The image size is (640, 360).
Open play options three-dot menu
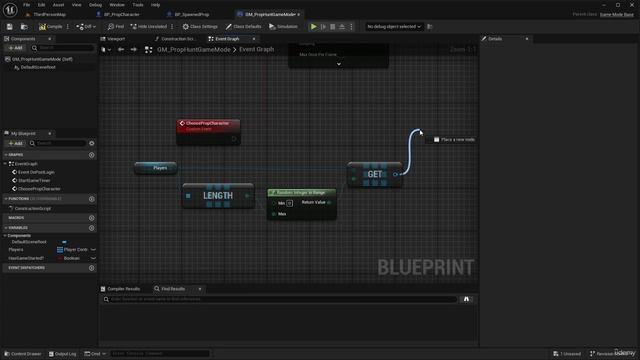(x=351, y=27)
